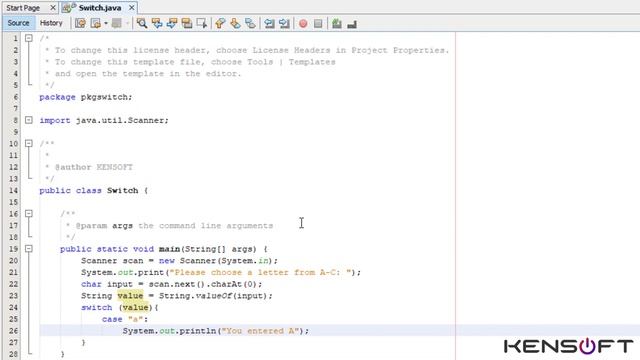
Task: Switch to the Start Page tab
Action: coord(23,8)
